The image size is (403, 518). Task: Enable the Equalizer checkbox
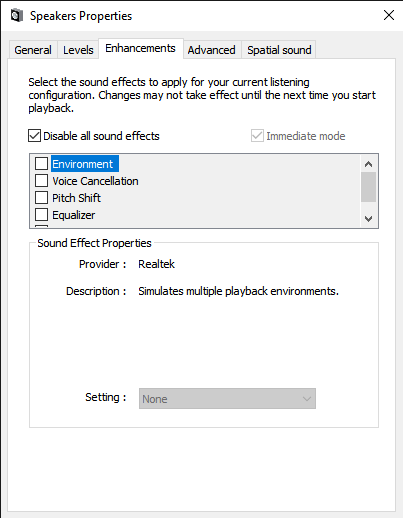pos(41,215)
